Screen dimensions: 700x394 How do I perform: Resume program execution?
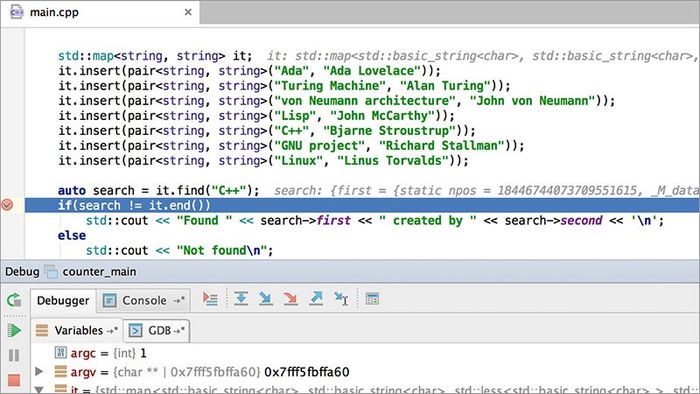click(x=14, y=330)
